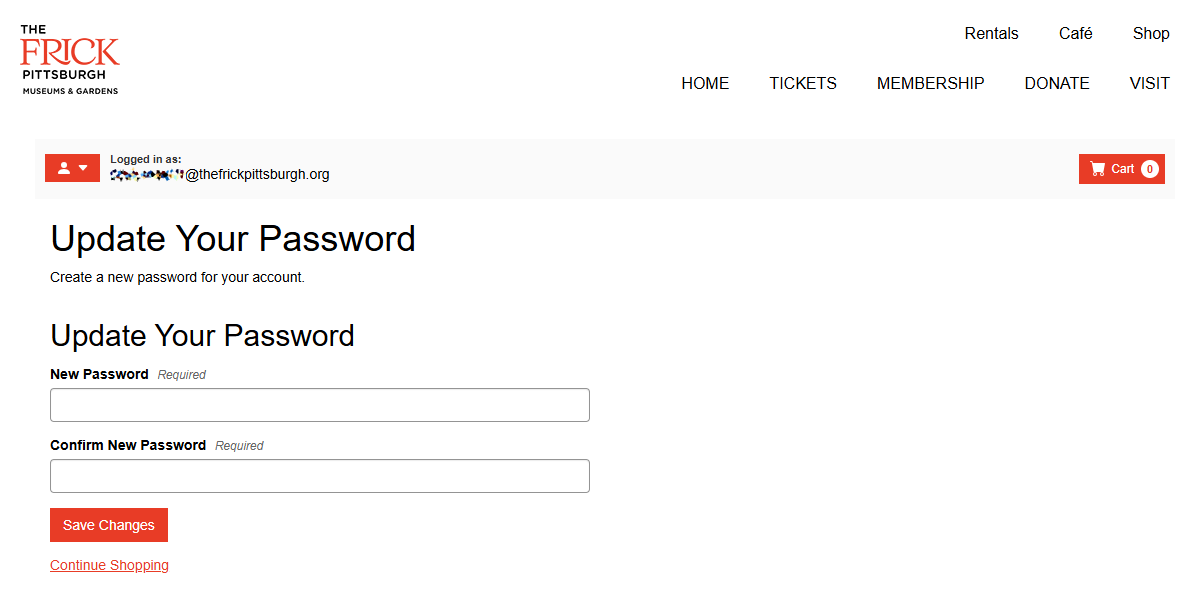Focus the New Password input field
The width and height of the screenshot is (1200, 604).
(x=320, y=405)
